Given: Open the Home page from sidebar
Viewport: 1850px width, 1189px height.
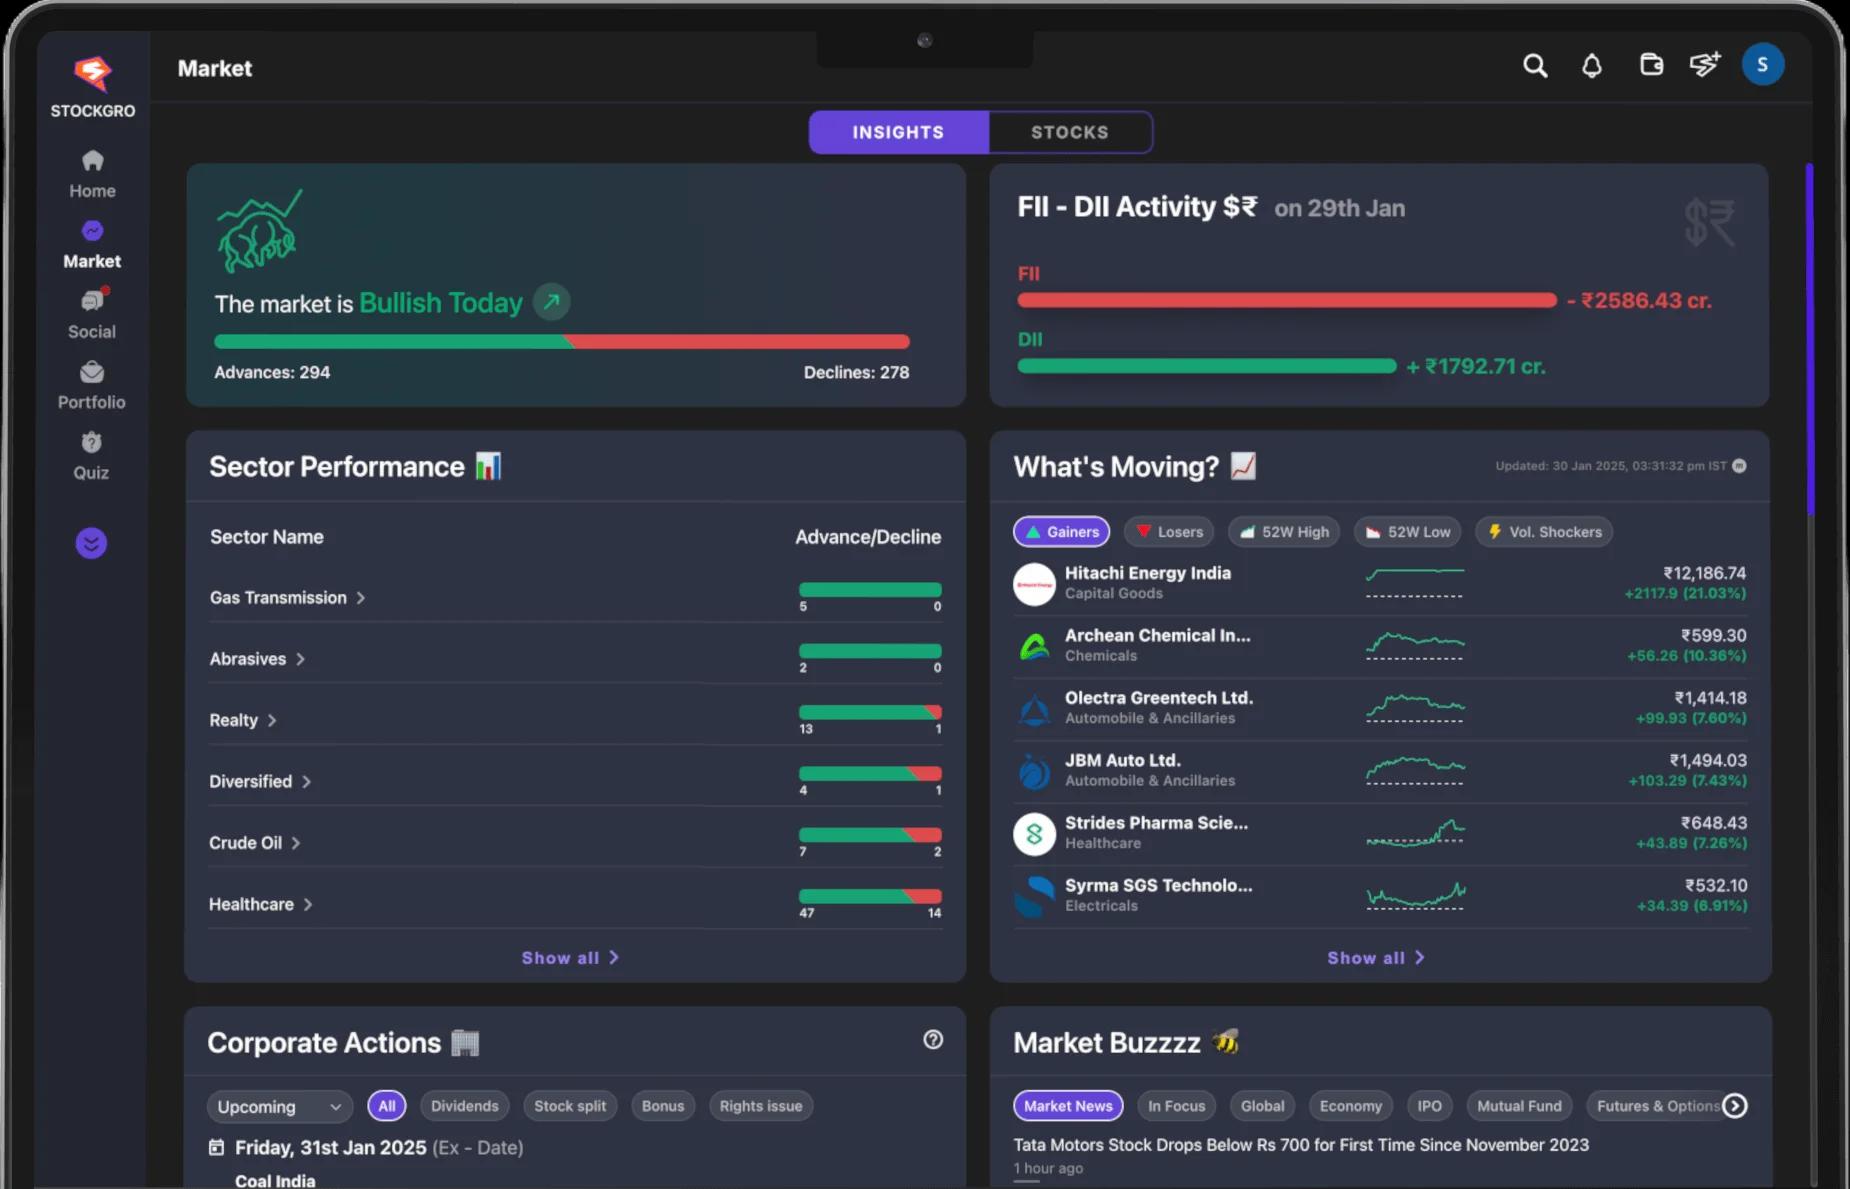Looking at the screenshot, I should pyautogui.click(x=92, y=174).
